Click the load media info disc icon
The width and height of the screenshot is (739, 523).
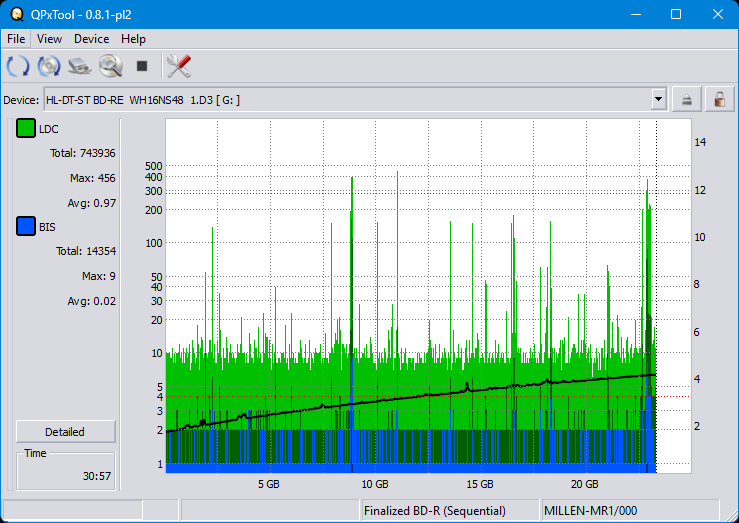(x=49, y=67)
